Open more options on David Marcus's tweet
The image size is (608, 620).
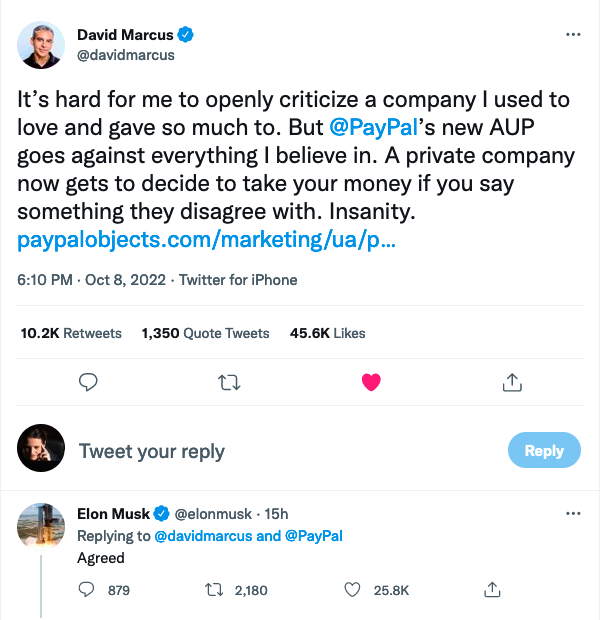pyautogui.click(x=572, y=35)
